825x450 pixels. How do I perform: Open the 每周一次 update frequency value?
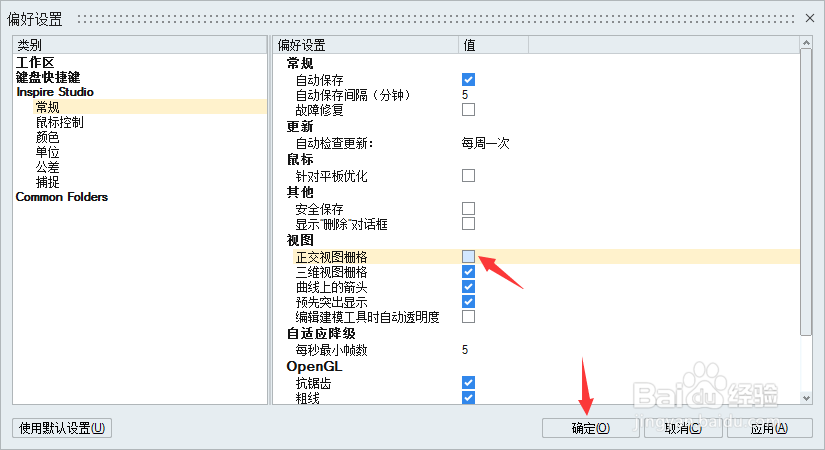point(485,143)
